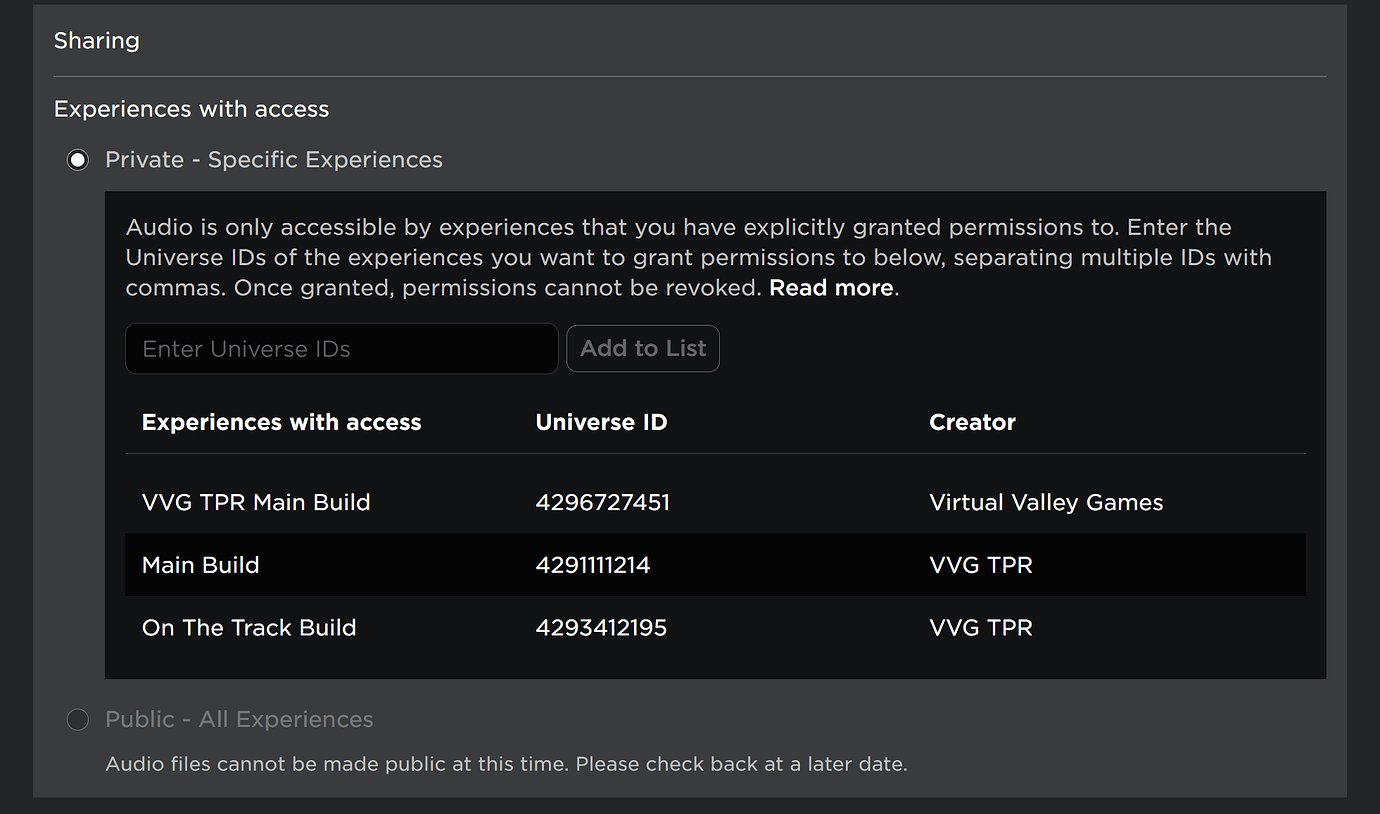Select the "VVG TPR Main Build" row

pyautogui.click(x=256, y=502)
